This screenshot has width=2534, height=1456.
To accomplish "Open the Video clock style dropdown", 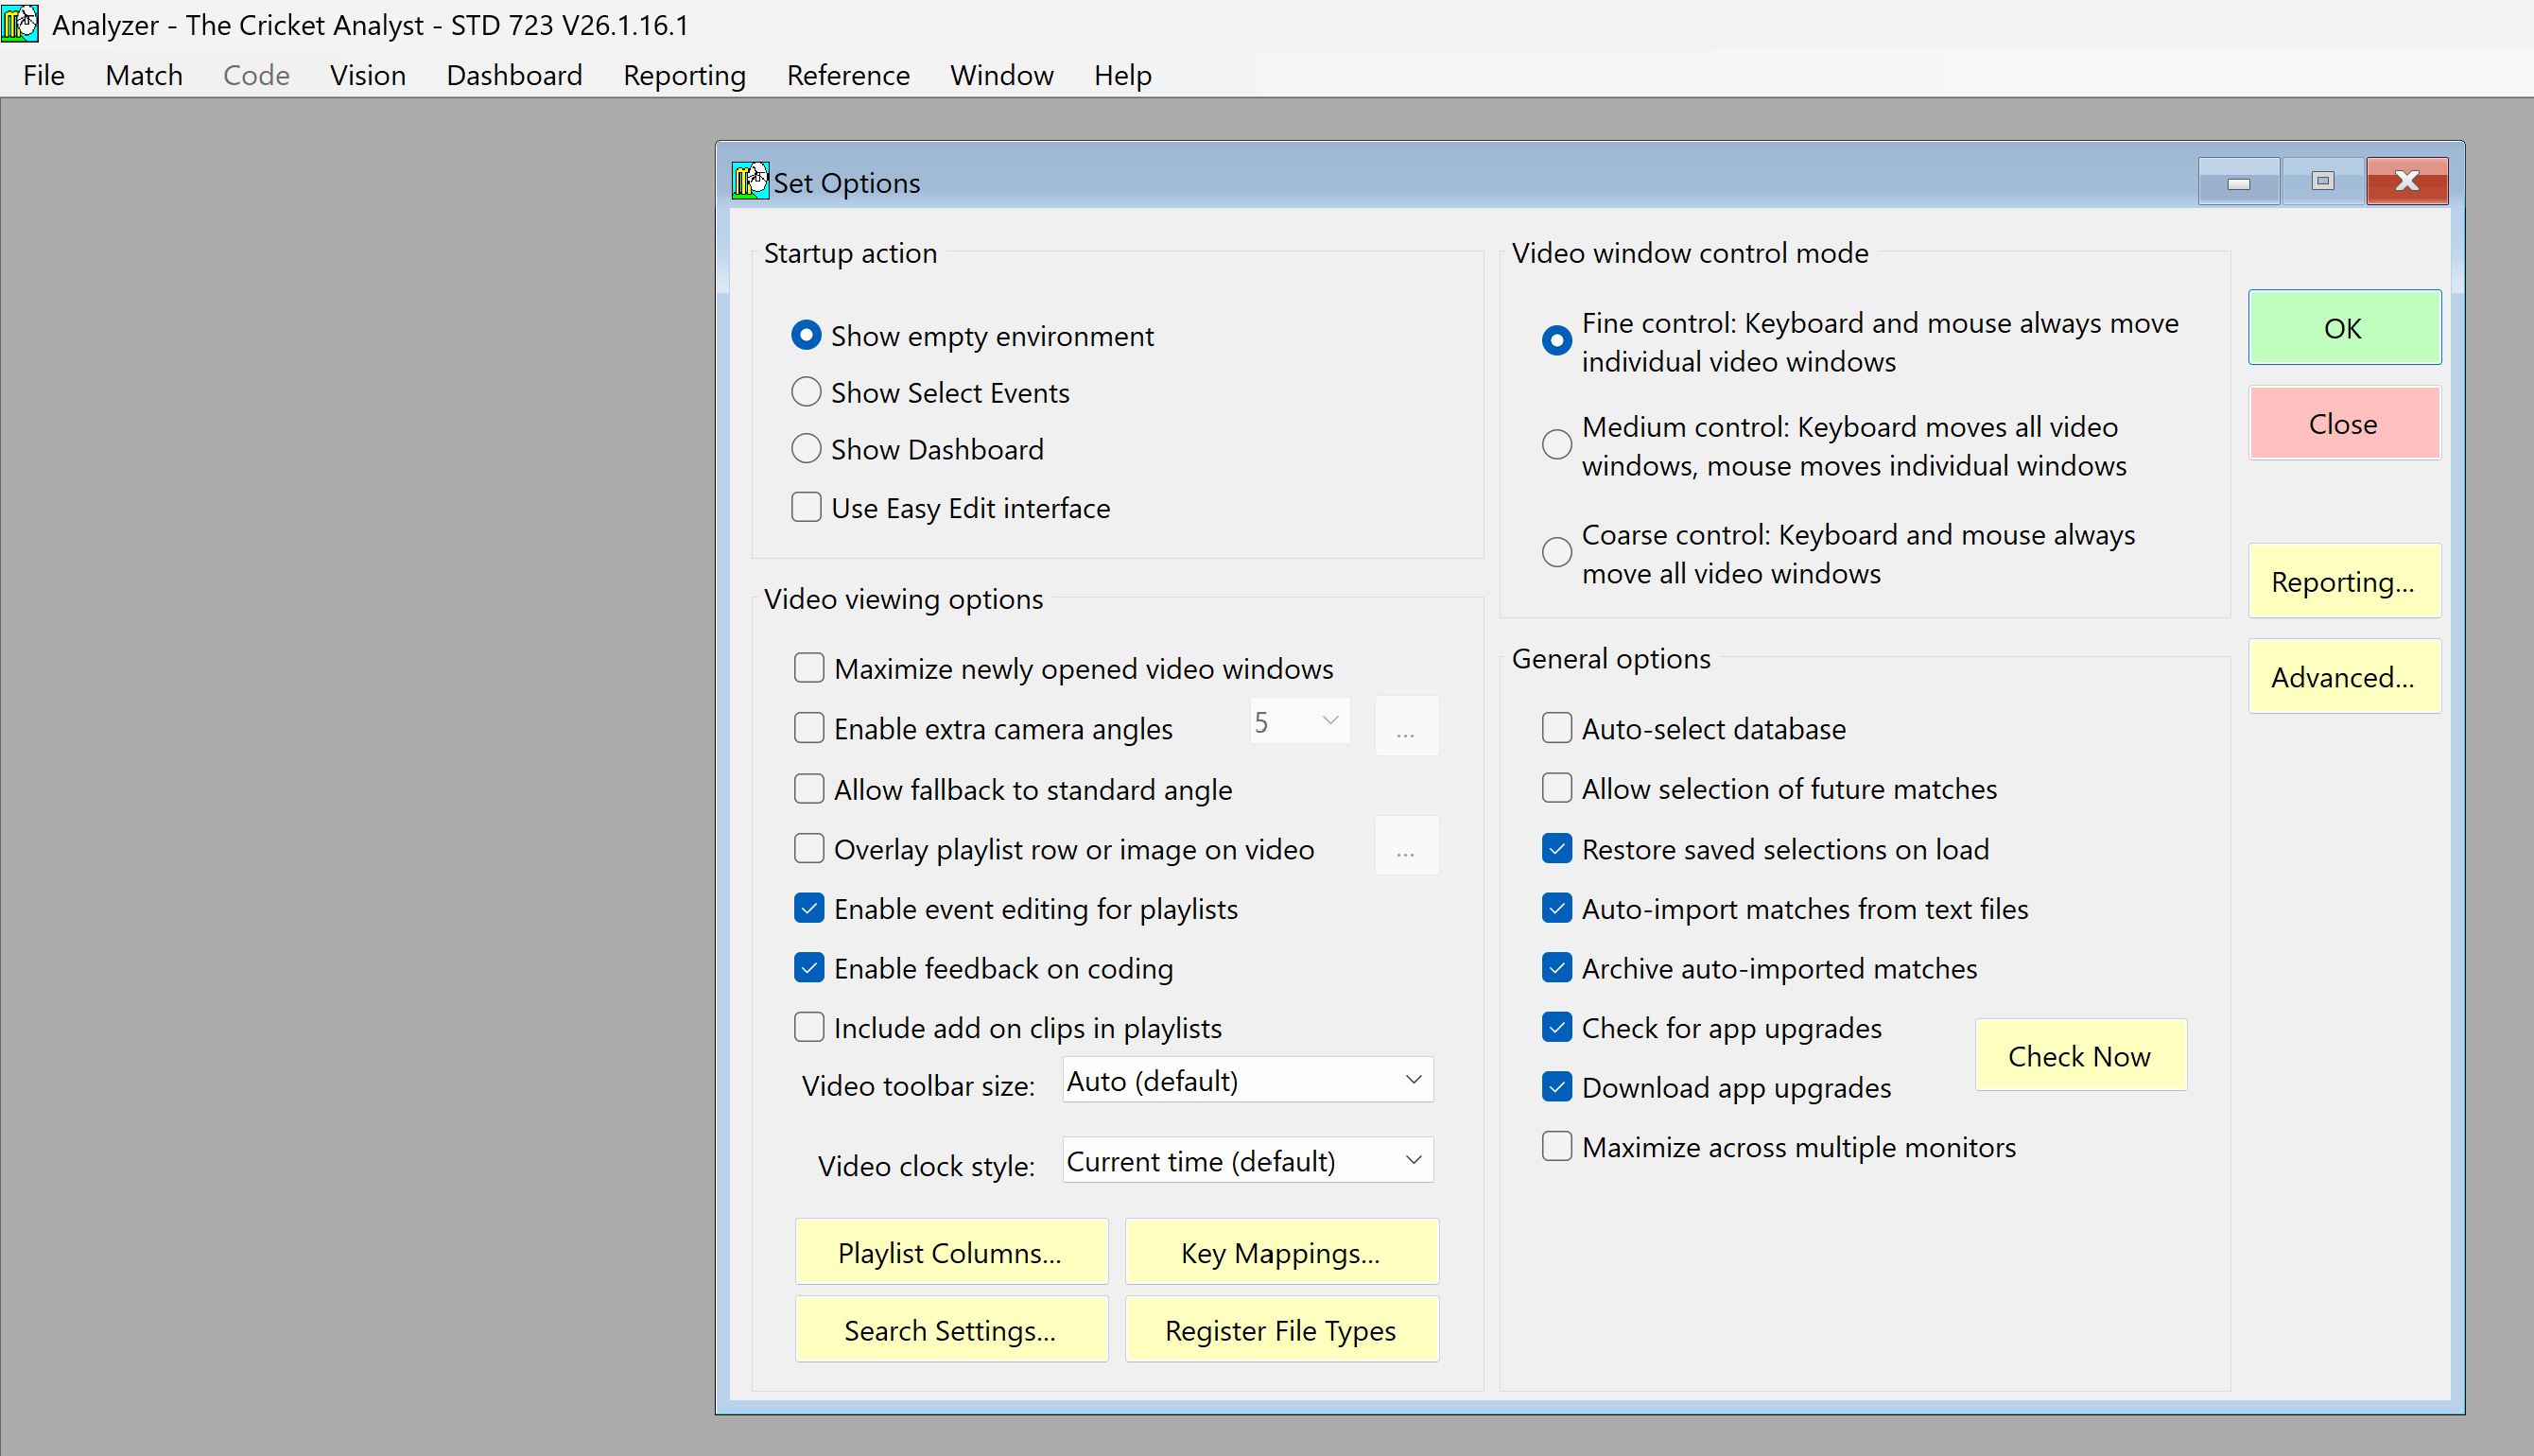I will (x=1247, y=1161).
